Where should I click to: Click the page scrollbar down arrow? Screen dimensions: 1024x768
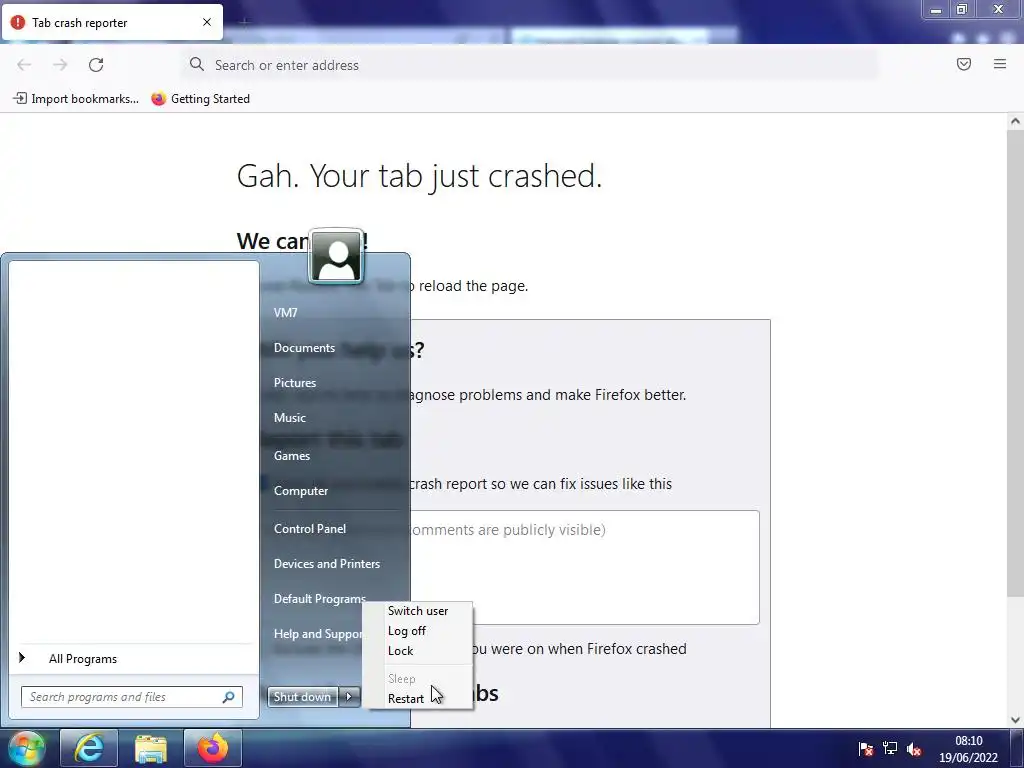click(x=1015, y=720)
